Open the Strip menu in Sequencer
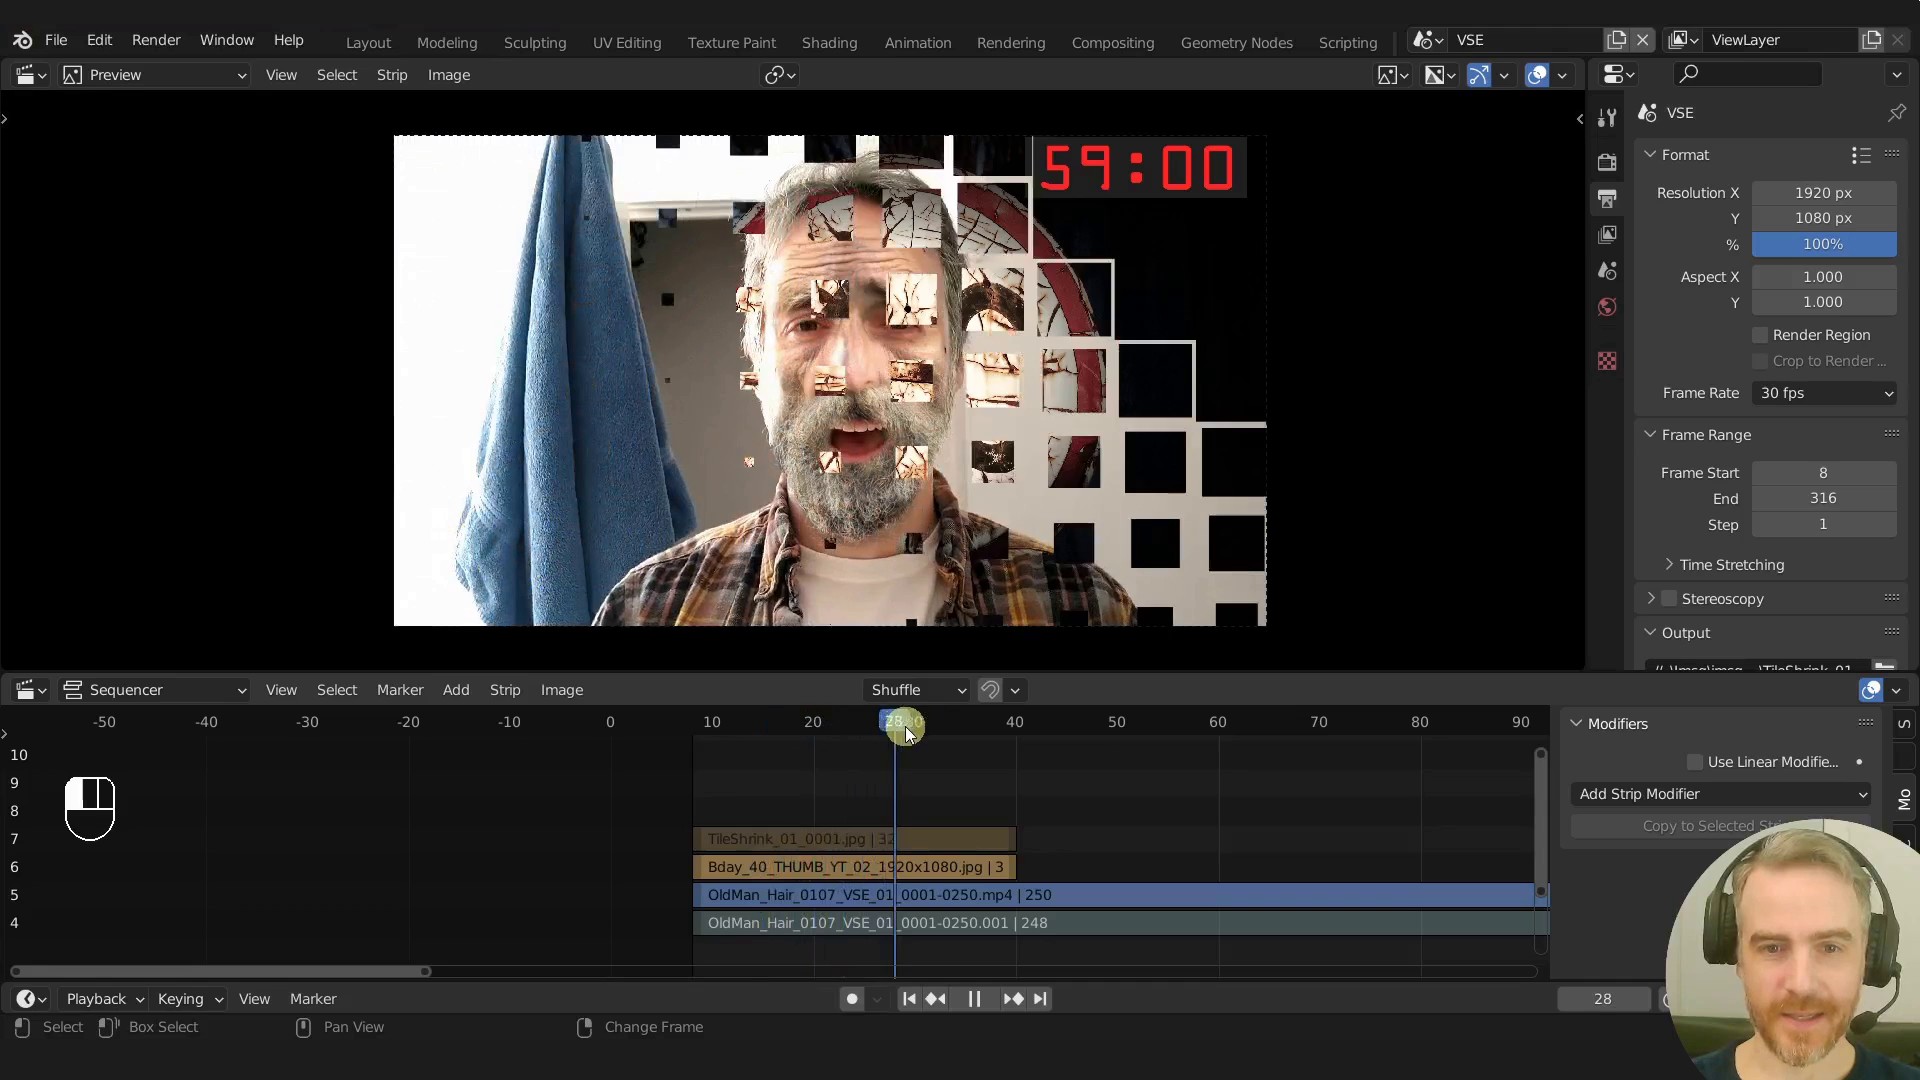Viewport: 1920px width, 1080px height. (x=505, y=690)
